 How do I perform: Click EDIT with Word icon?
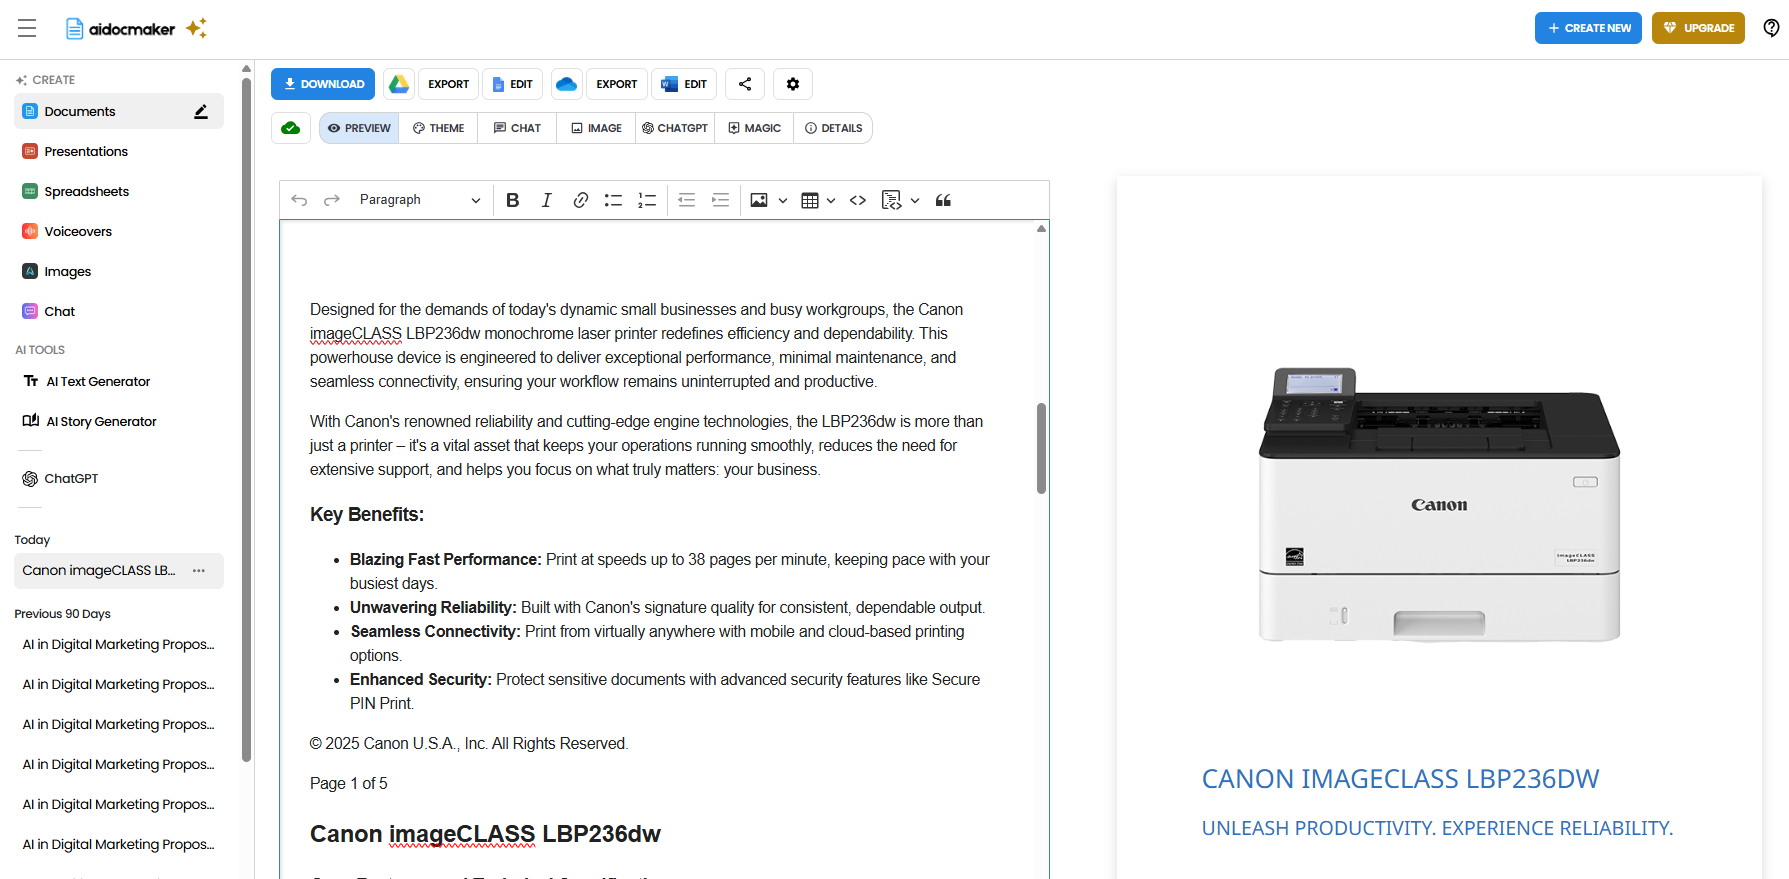(684, 84)
